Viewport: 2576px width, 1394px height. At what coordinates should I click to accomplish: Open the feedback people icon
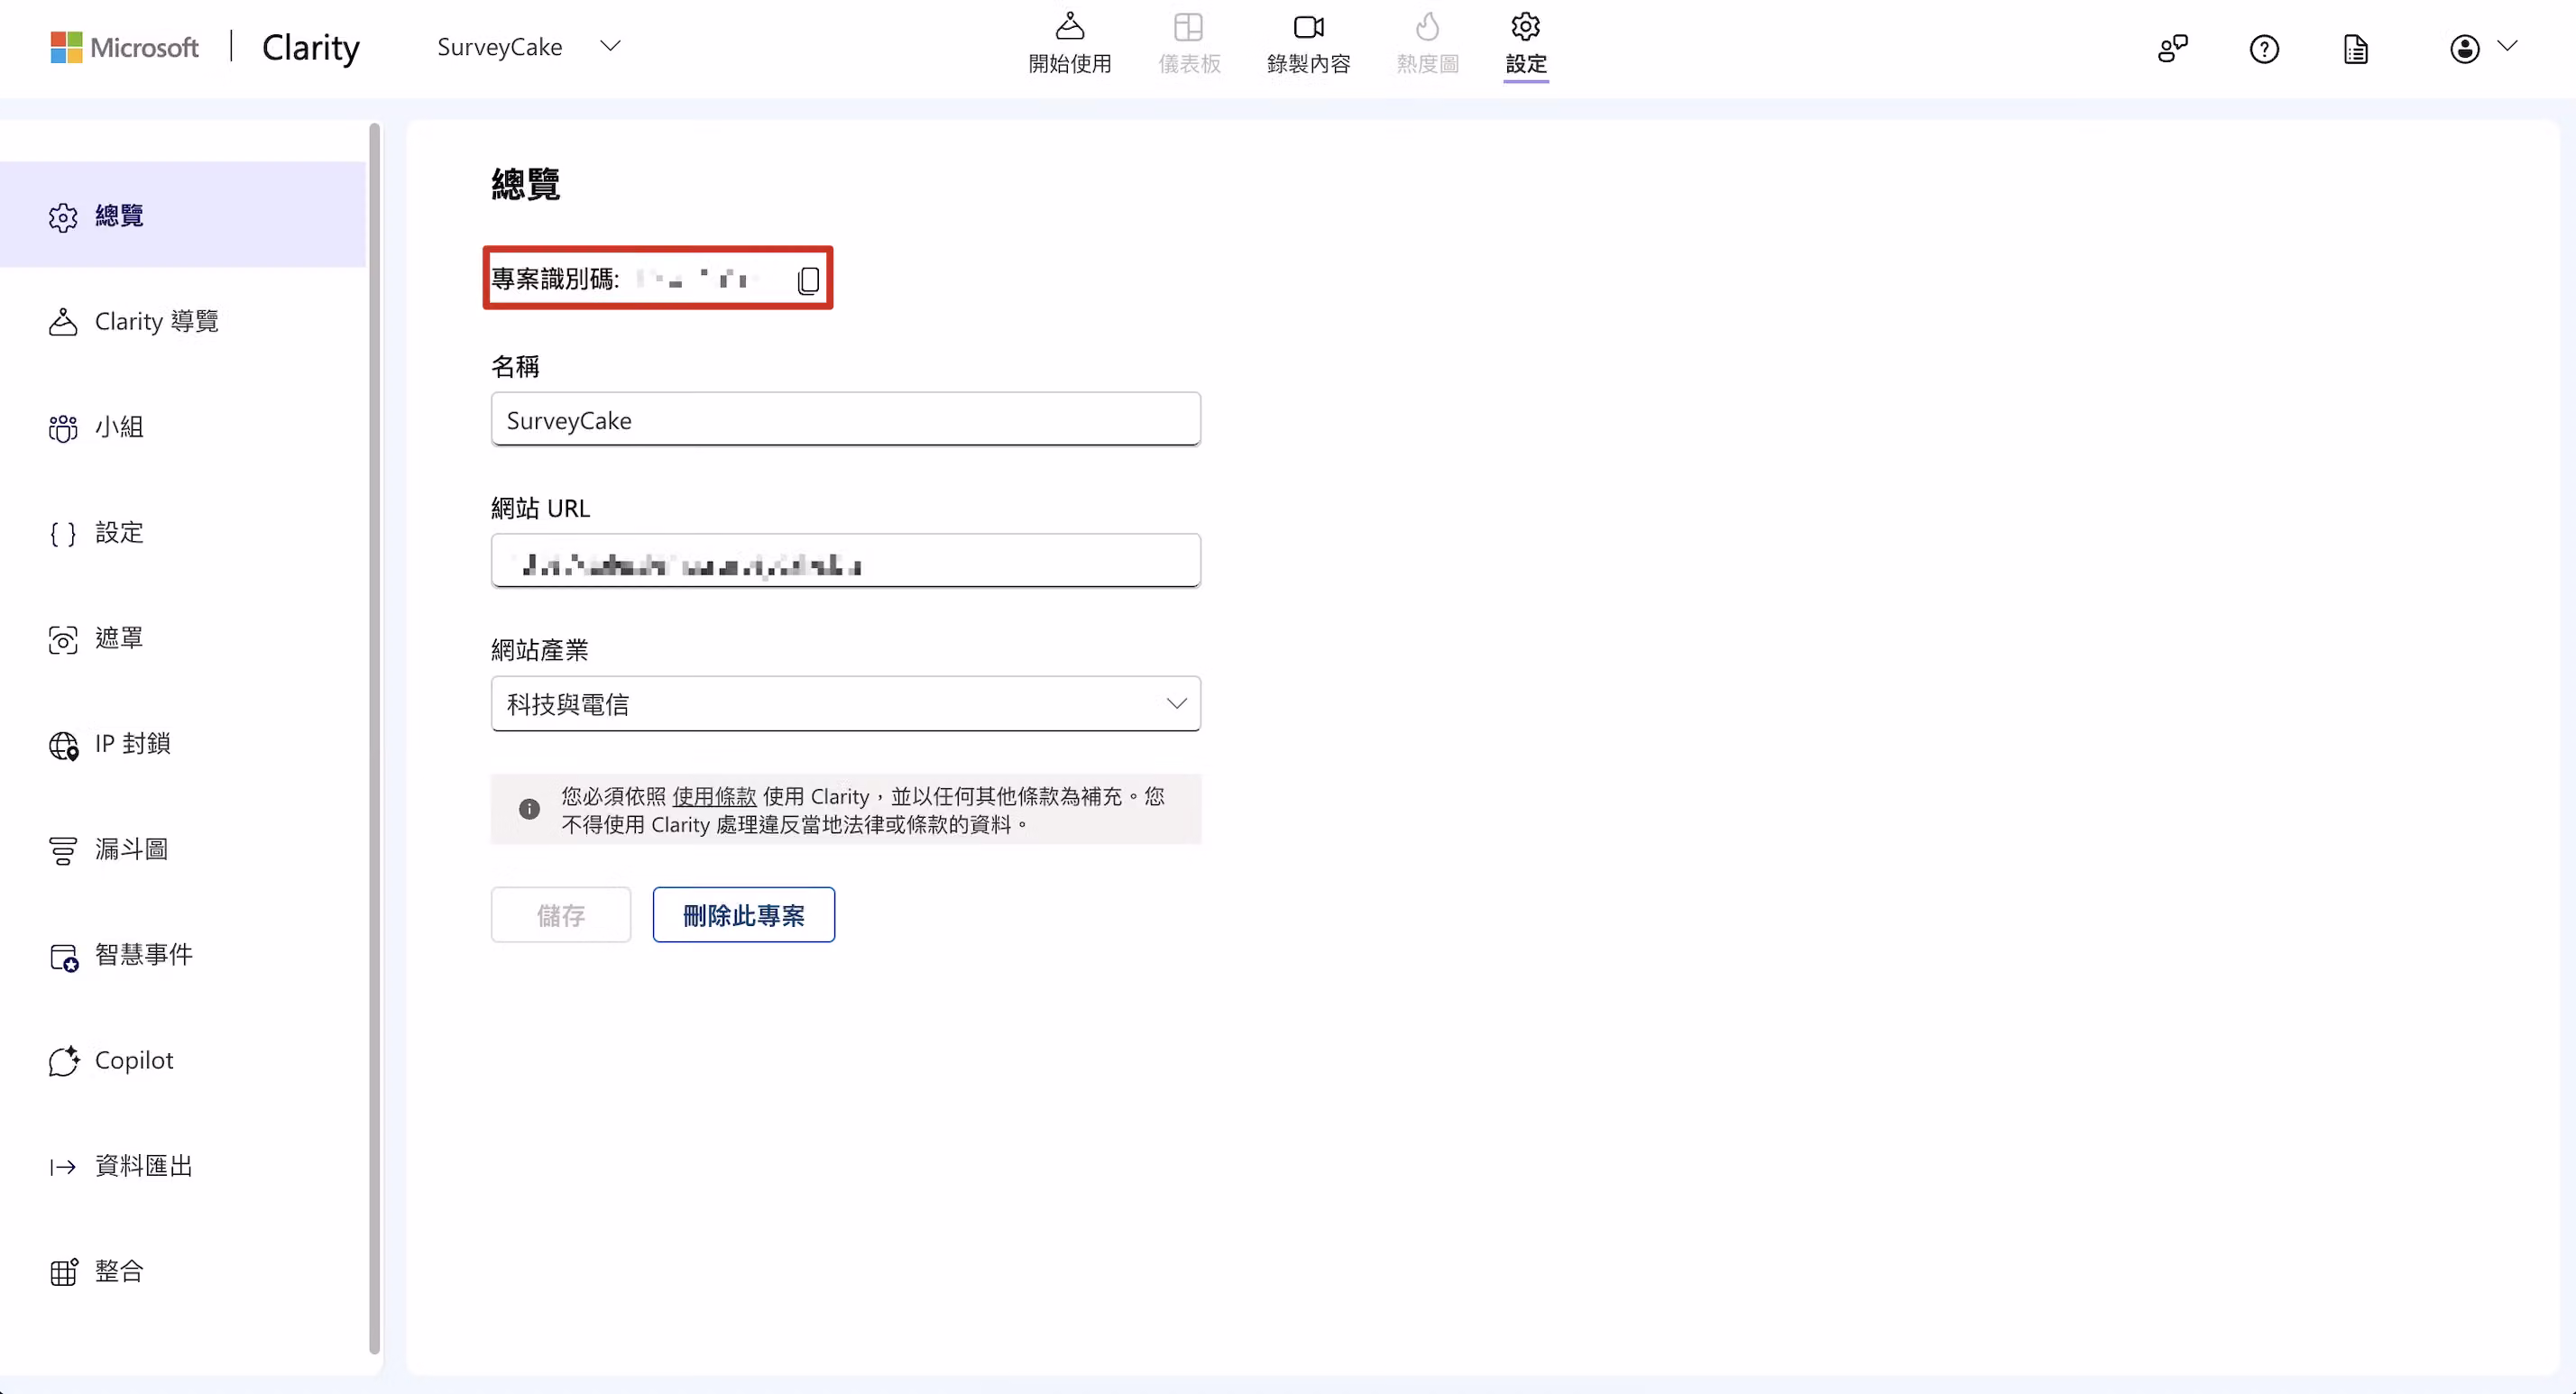tap(2173, 48)
